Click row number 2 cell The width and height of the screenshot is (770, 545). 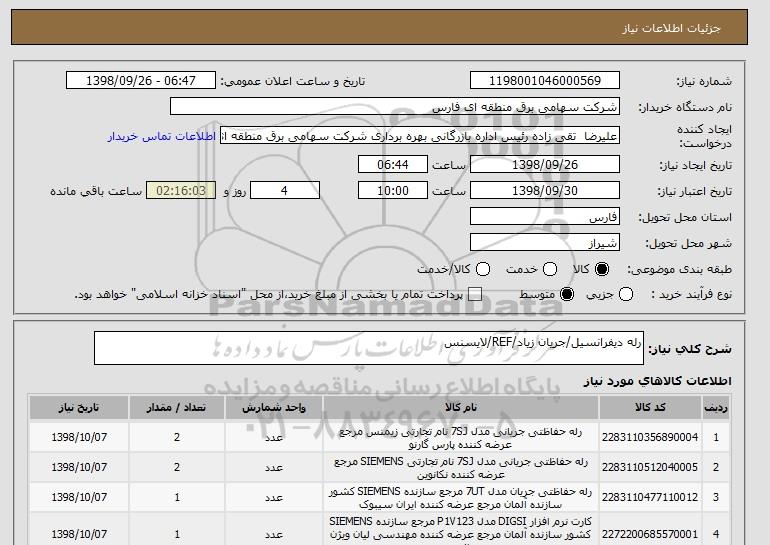tap(716, 467)
